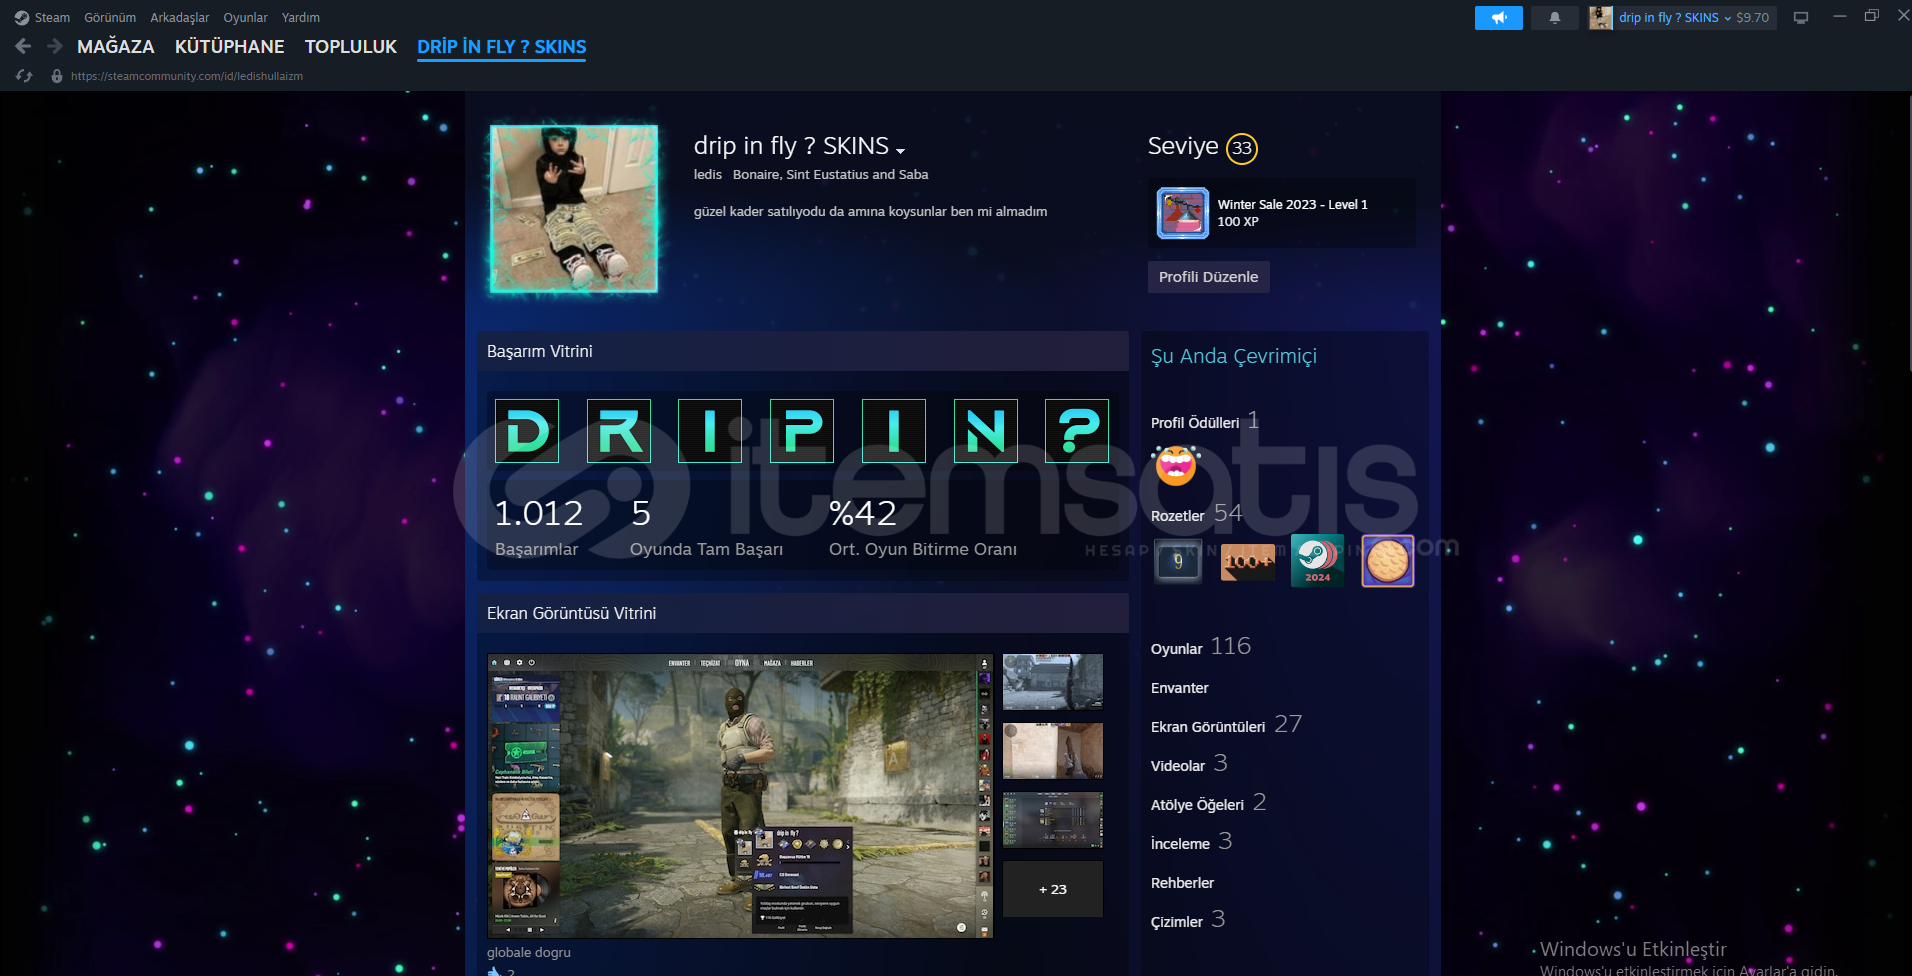Click the Steam 2024 badge icon

point(1318,562)
